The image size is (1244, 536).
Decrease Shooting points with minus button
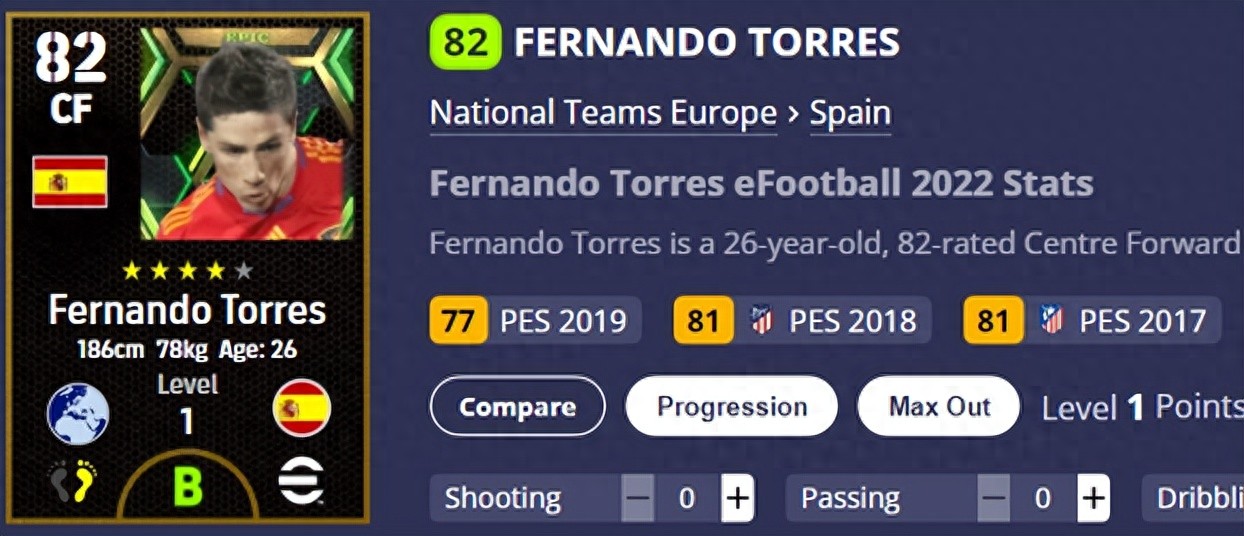(638, 498)
